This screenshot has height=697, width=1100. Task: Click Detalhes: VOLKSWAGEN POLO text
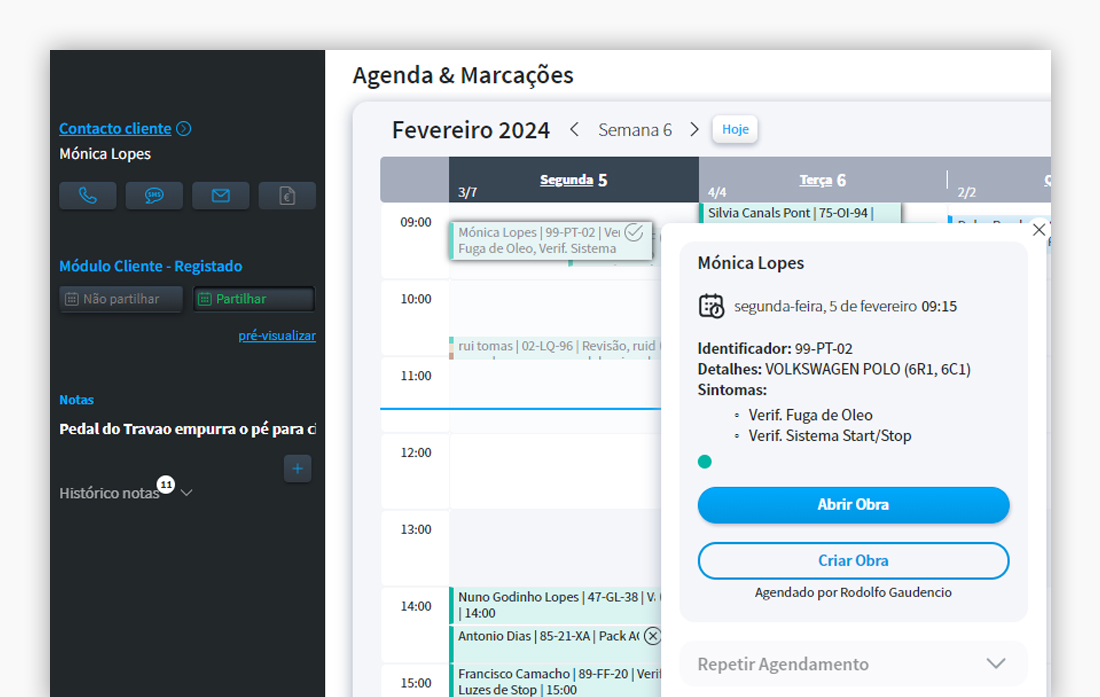click(834, 370)
